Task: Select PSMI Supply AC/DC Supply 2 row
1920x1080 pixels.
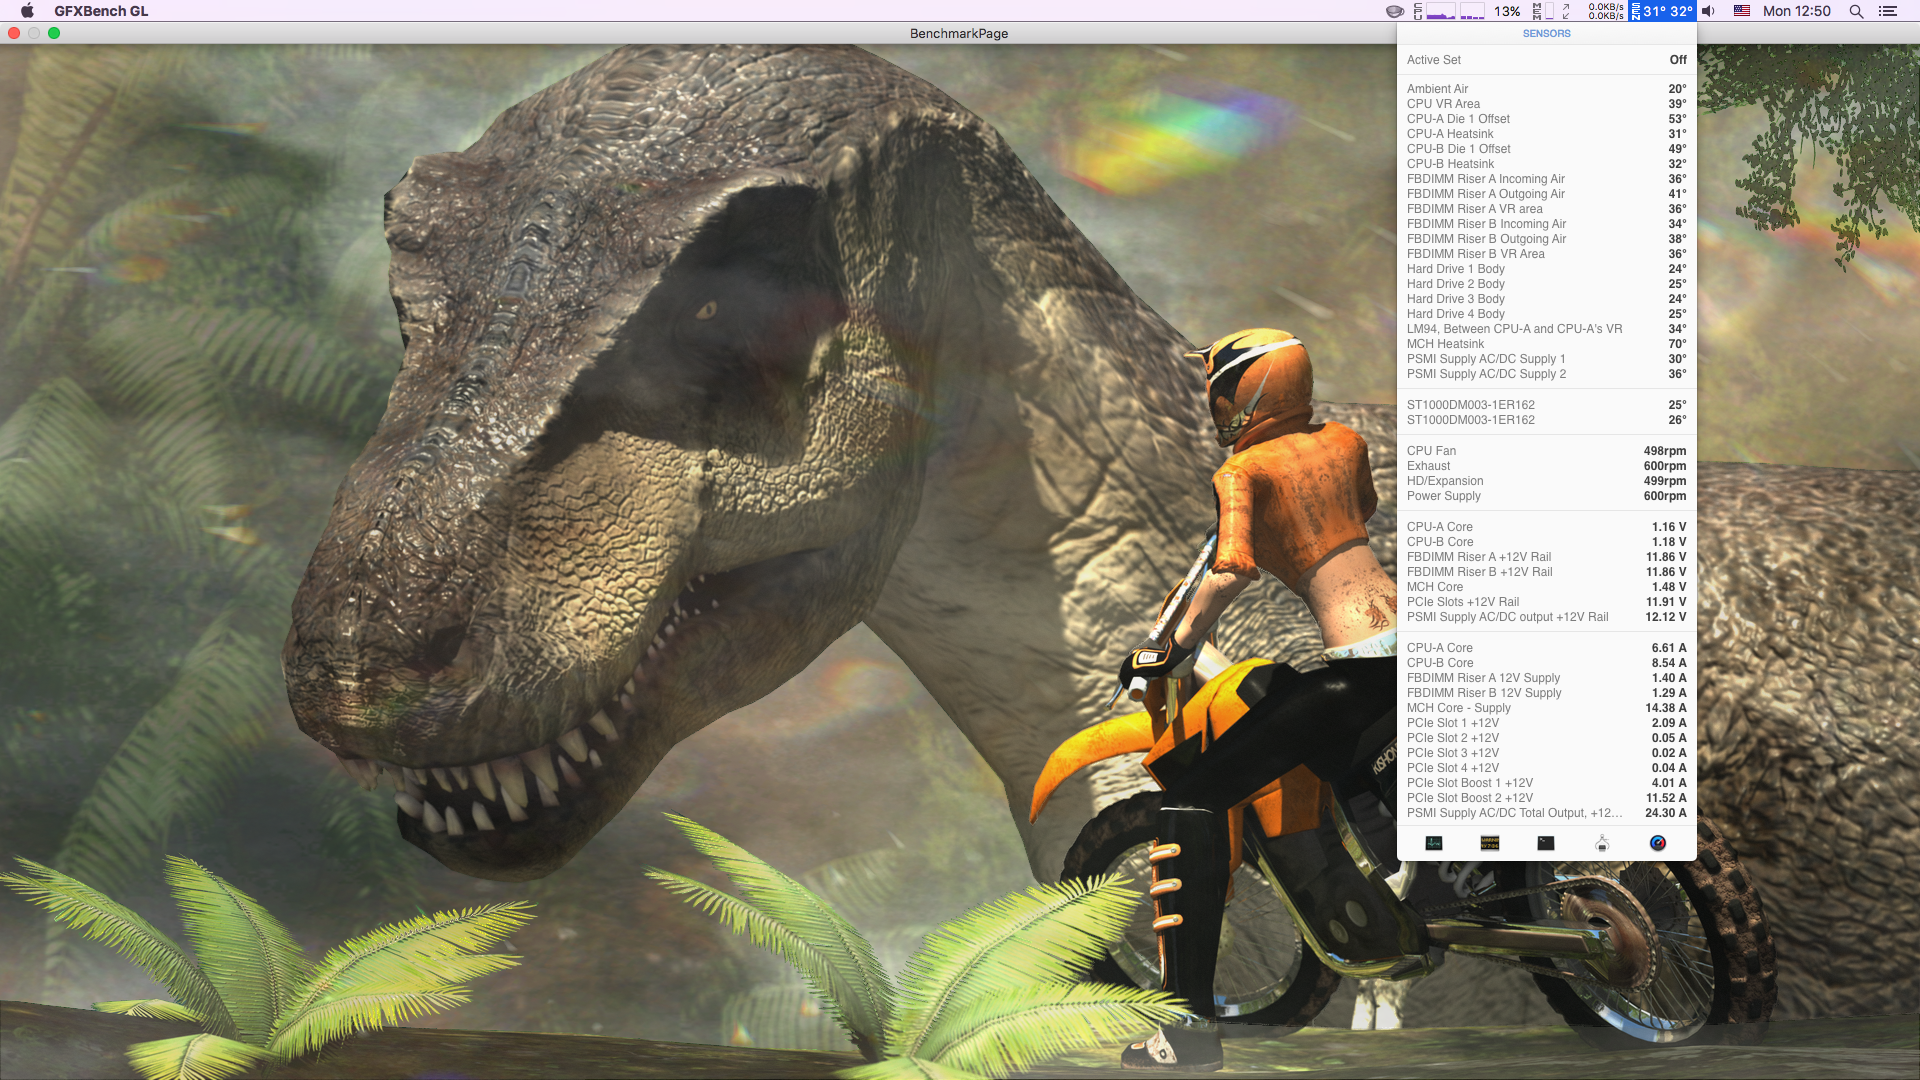Action: [x=1546, y=374]
